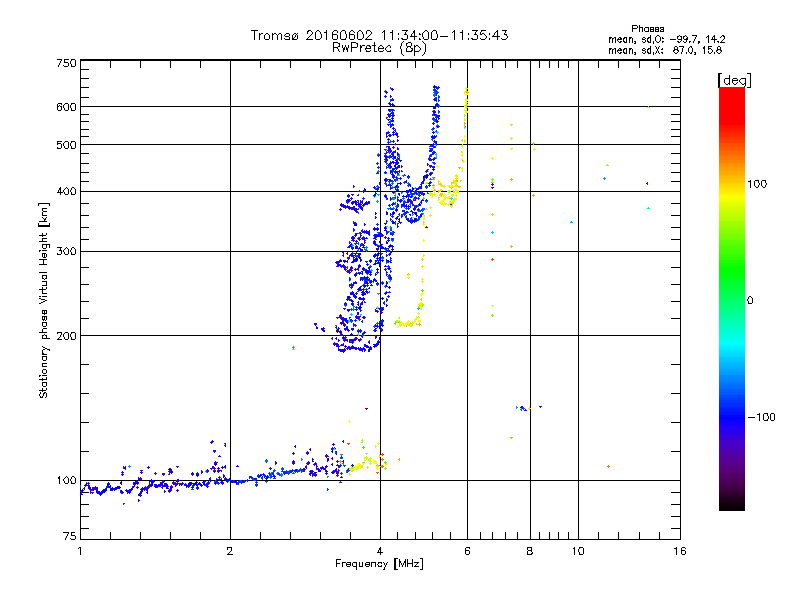Click the x-axis tick label '2'
The image size is (800, 600).
pos(230,551)
